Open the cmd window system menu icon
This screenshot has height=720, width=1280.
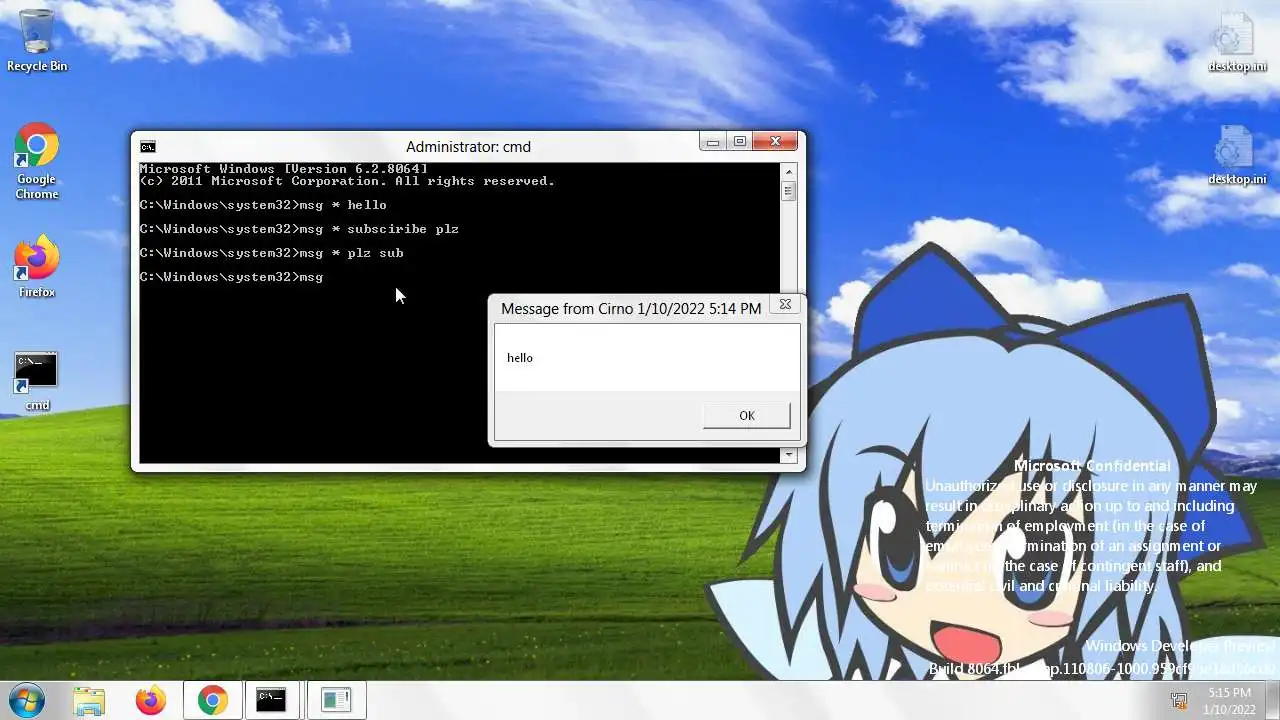point(148,147)
